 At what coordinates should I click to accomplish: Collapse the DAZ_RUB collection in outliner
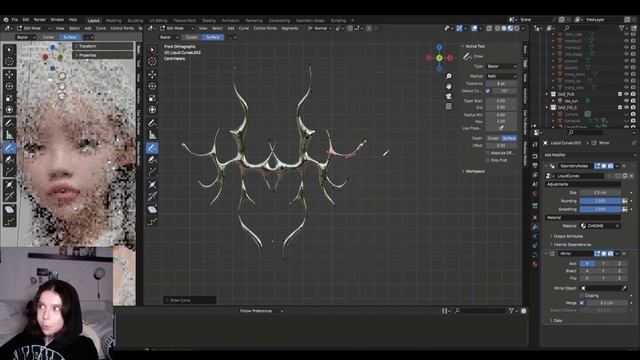[547, 94]
